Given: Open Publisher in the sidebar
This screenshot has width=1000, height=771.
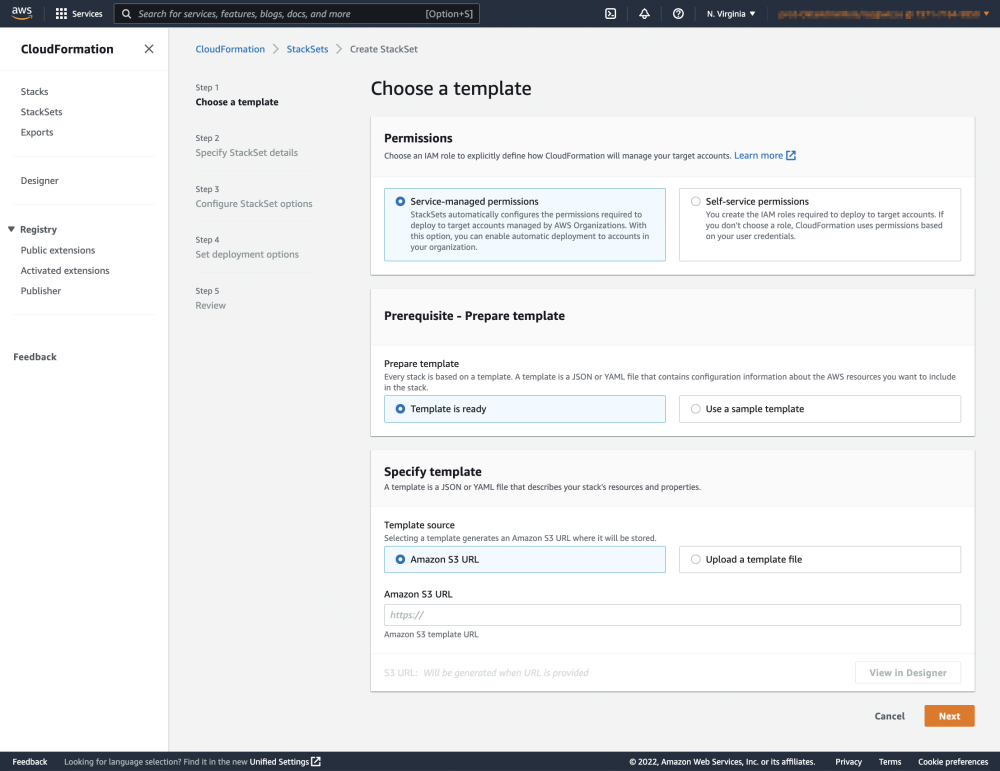Looking at the screenshot, I should pyautogui.click(x=41, y=291).
